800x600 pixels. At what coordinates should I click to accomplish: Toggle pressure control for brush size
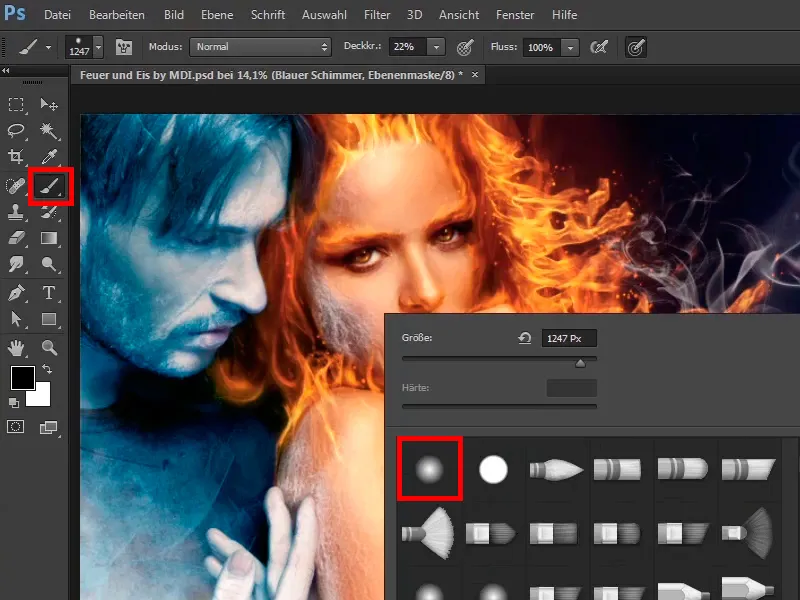click(x=636, y=47)
